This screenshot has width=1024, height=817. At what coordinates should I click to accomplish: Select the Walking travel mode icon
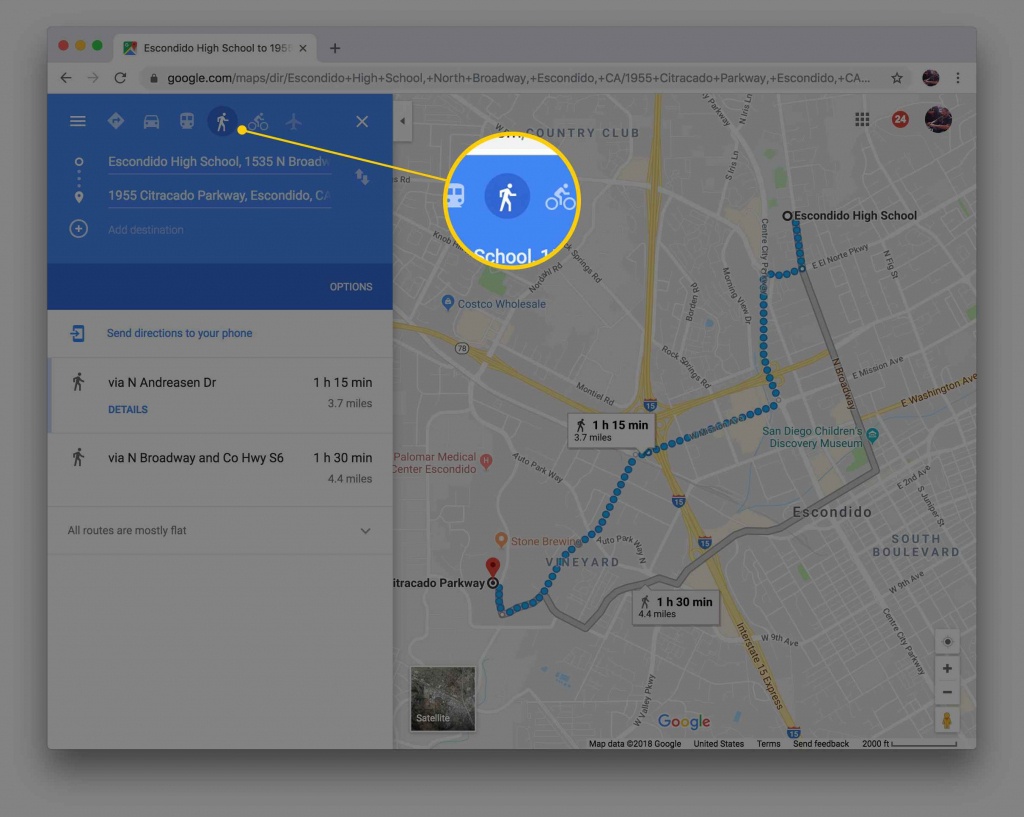[x=222, y=121]
